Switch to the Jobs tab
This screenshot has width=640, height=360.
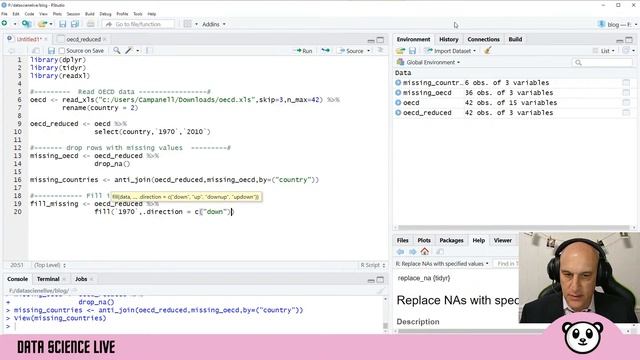click(81, 279)
